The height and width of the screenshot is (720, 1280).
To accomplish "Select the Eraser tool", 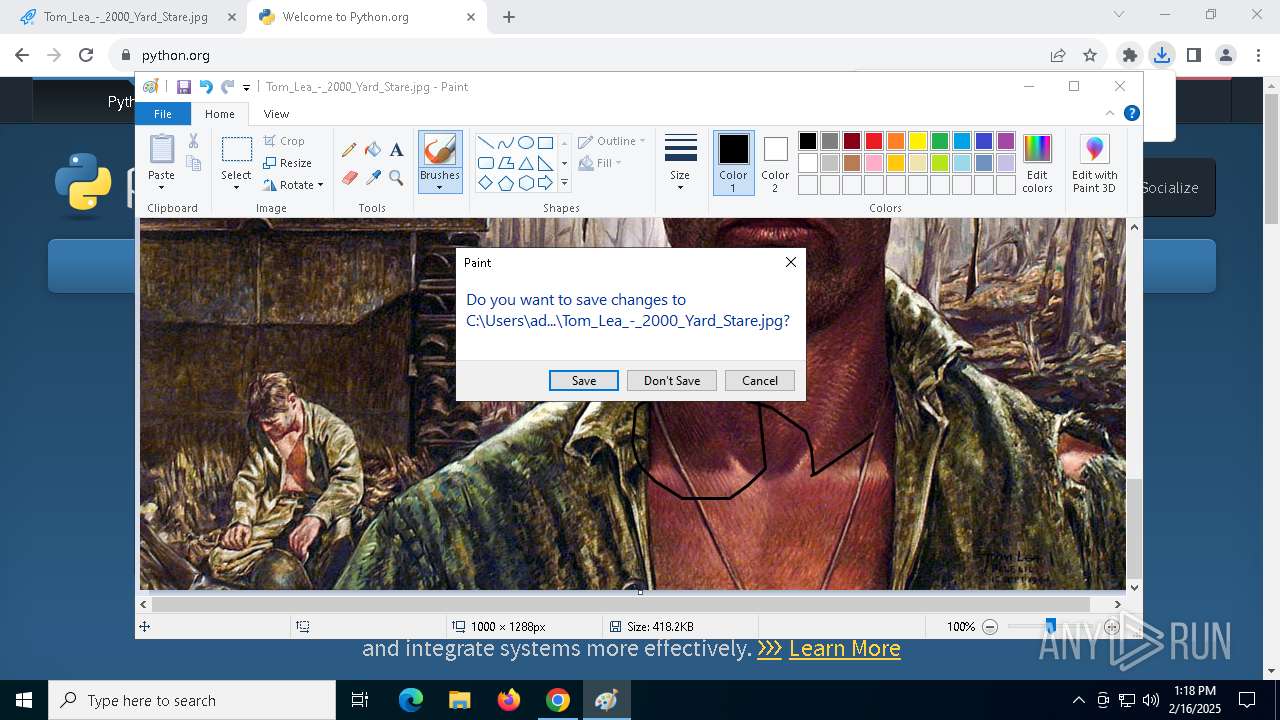I will click(349, 177).
